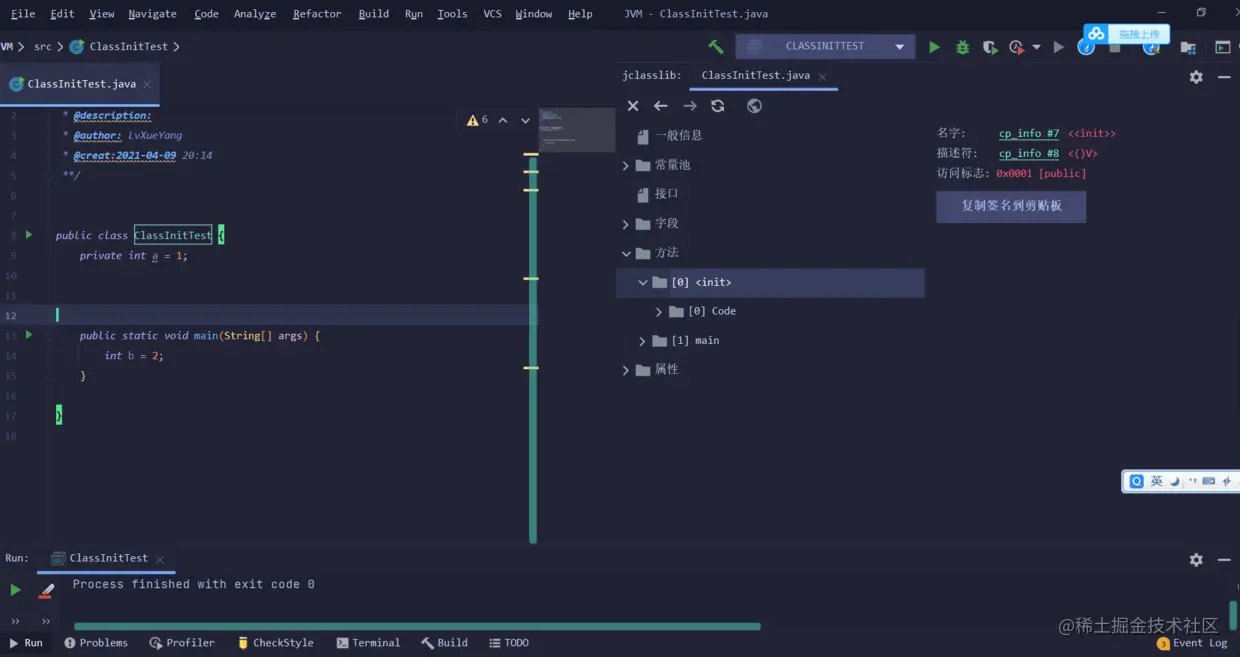Select the ClassInitTest.java editor tab
The image size is (1240, 657).
click(81, 84)
